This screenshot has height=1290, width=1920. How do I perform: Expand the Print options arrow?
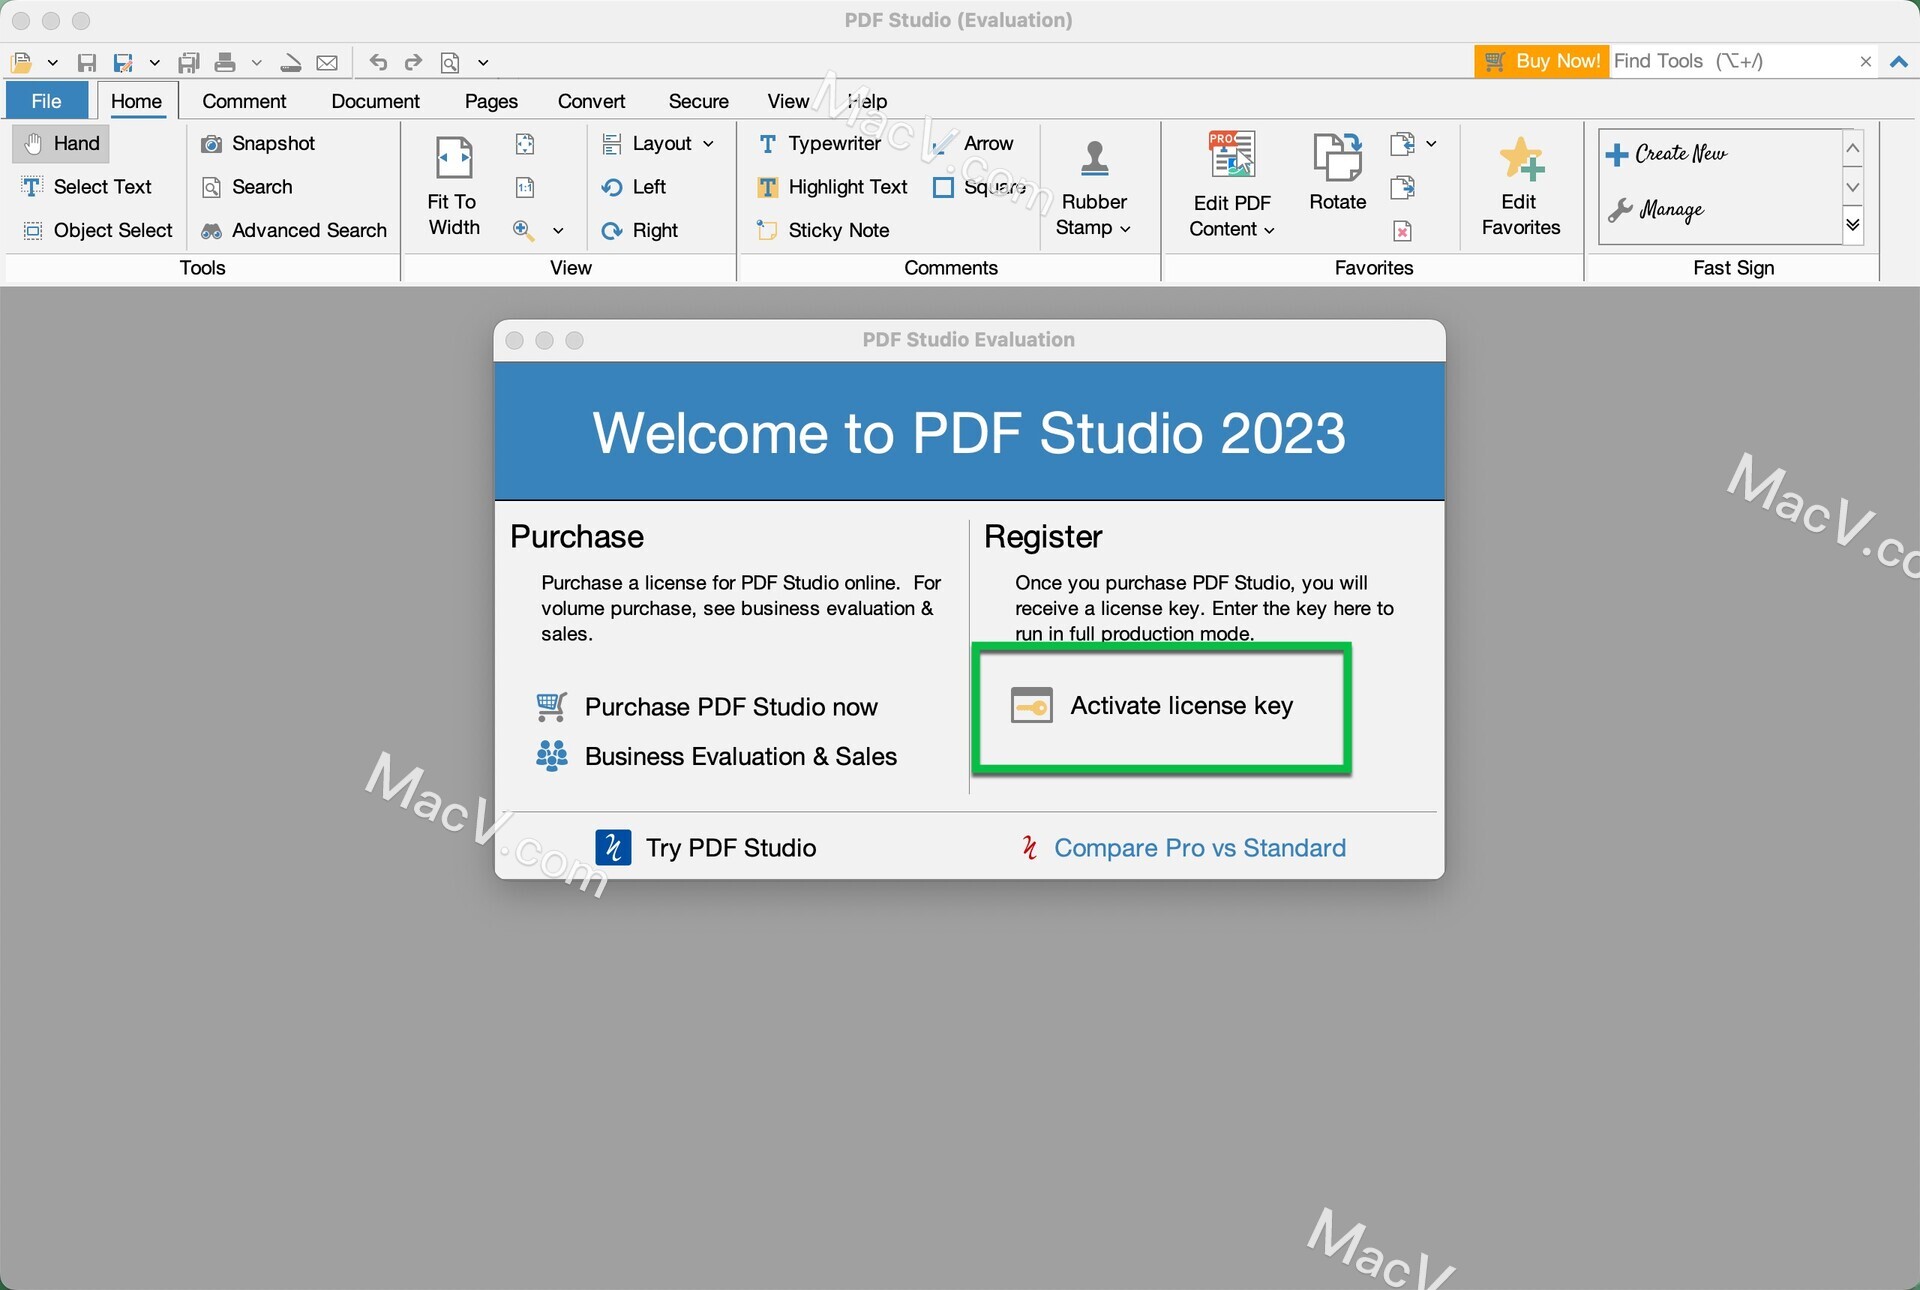[257, 62]
